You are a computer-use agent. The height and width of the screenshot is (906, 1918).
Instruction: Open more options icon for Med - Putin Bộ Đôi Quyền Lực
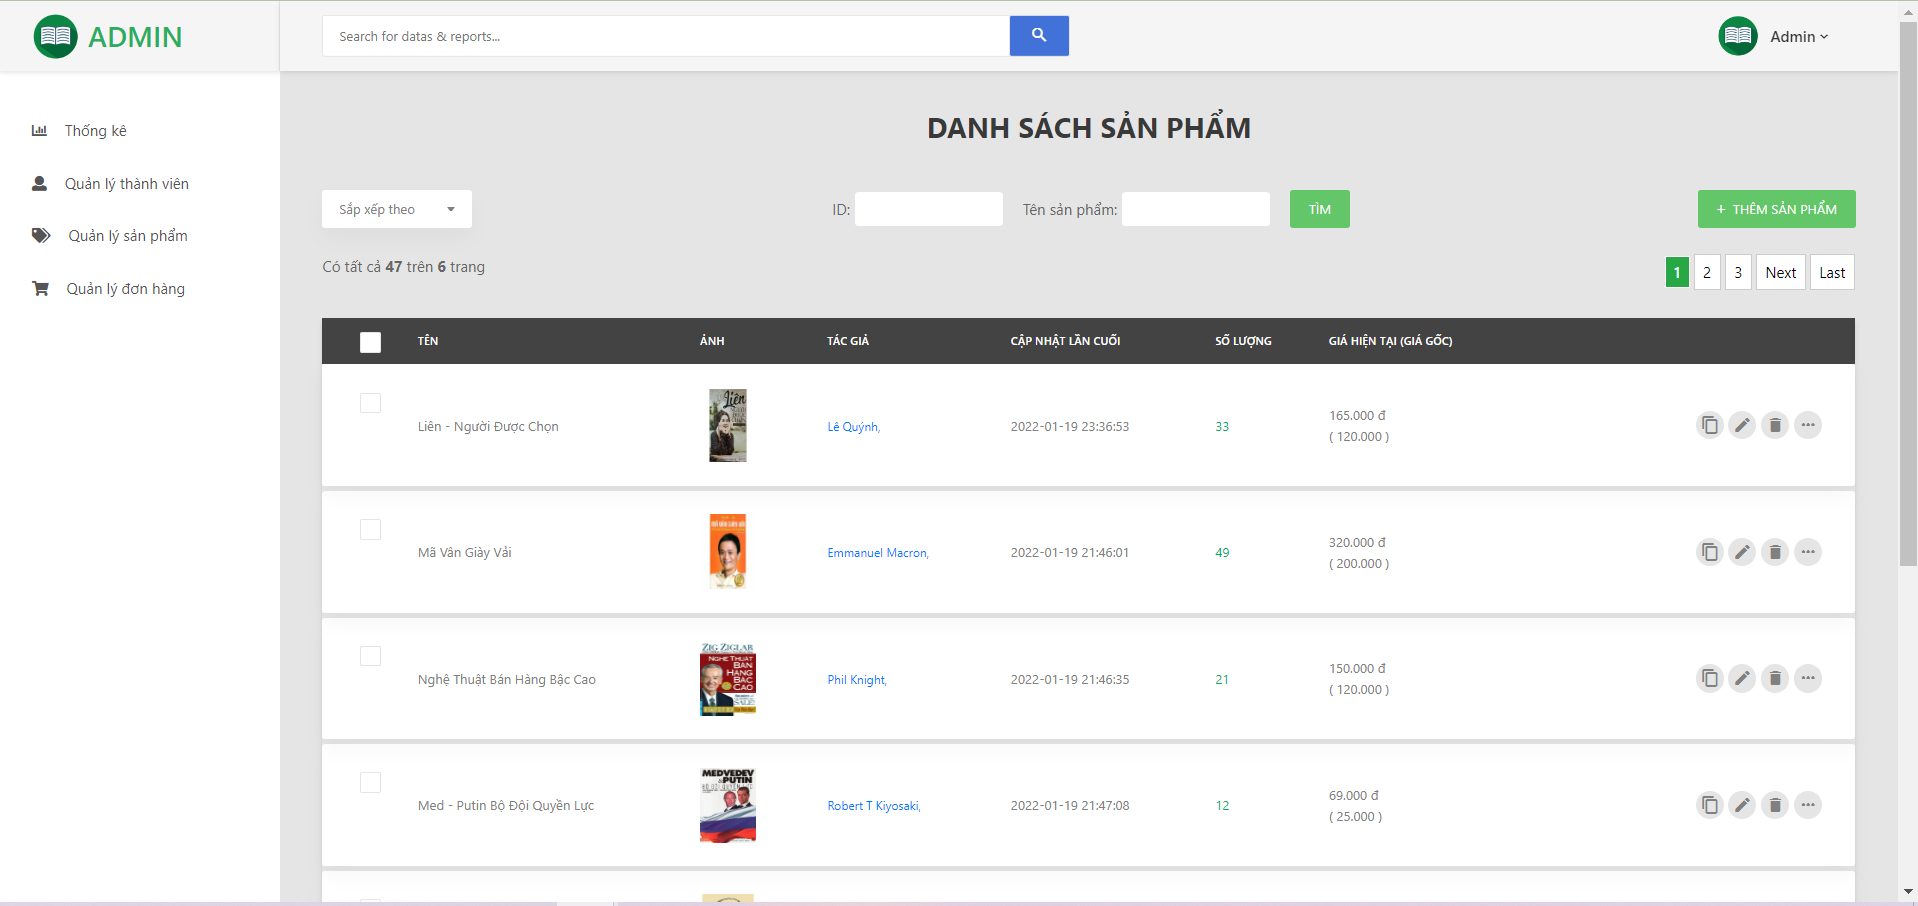[1808, 805]
